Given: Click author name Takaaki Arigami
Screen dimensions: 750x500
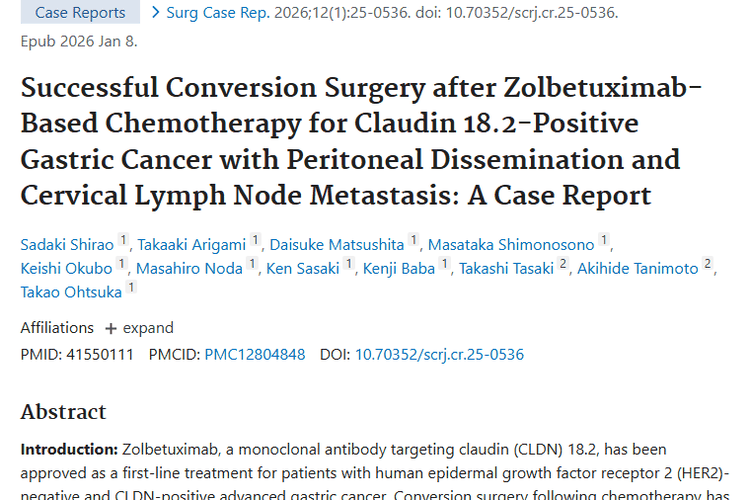Looking at the screenshot, I should pyautogui.click(x=191, y=244).
